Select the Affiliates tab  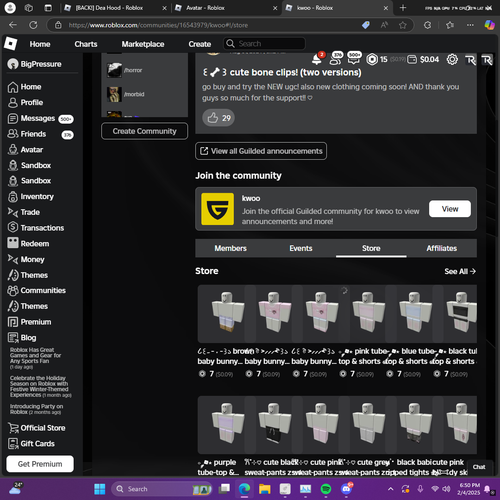click(x=442, y=248)
